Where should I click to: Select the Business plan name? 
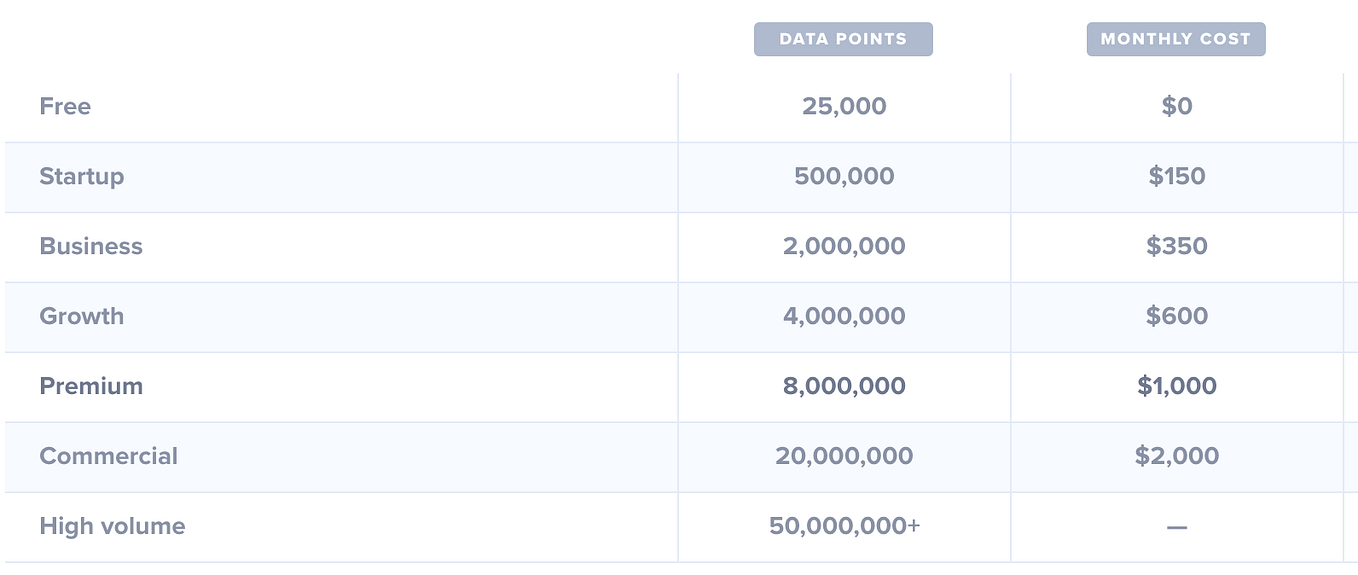91,246
